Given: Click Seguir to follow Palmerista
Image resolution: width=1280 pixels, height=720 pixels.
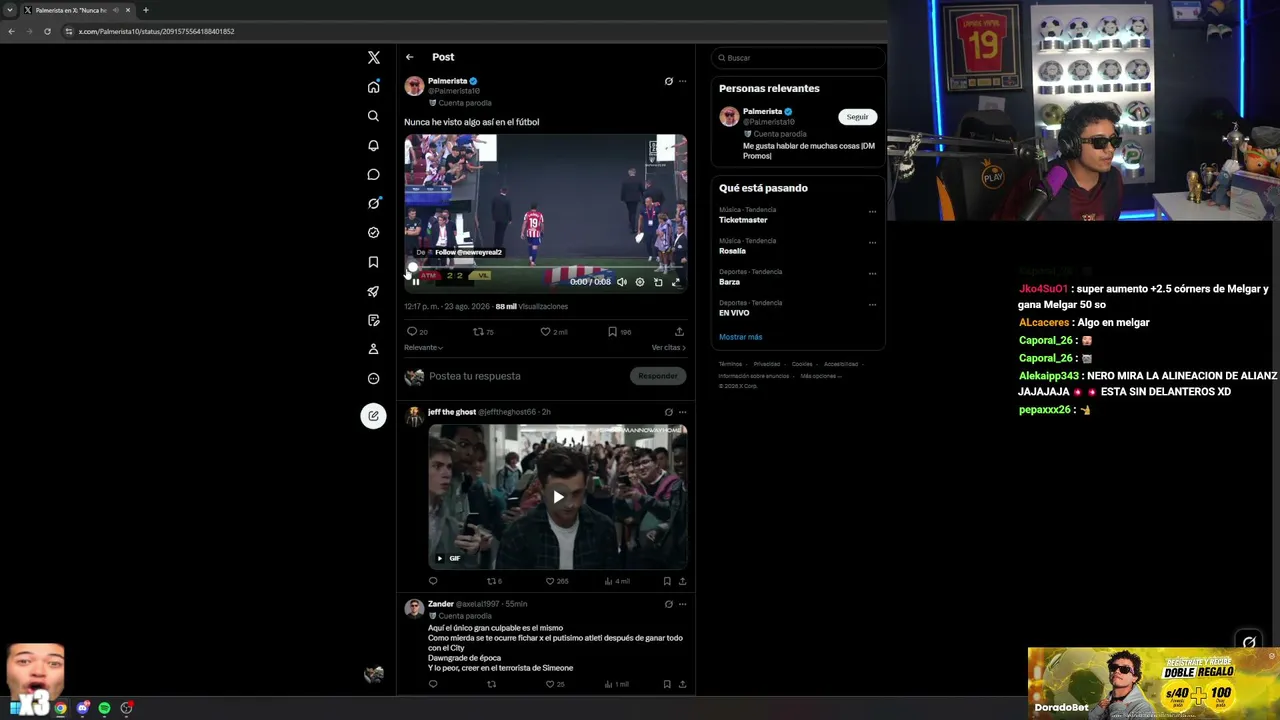Looking at the screenshot, I should click(x=857, y=117).
